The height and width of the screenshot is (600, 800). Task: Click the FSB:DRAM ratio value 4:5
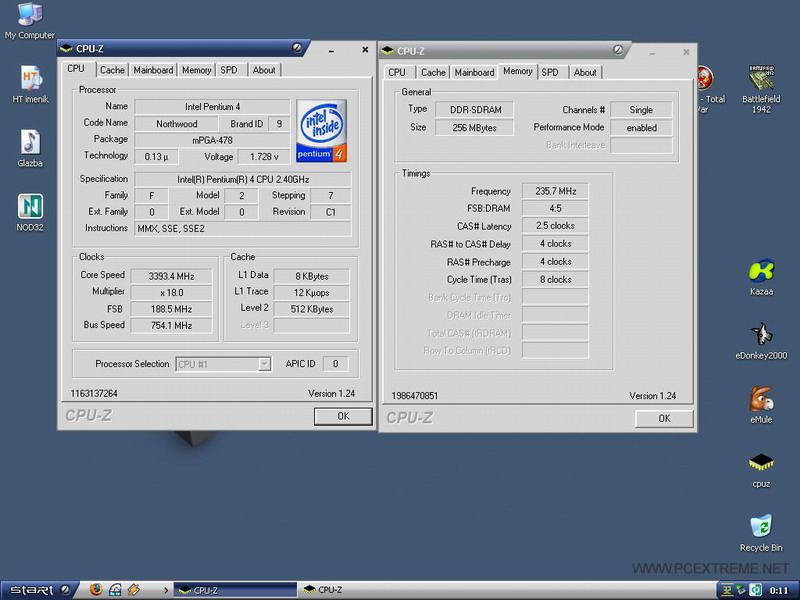[555, 208]
